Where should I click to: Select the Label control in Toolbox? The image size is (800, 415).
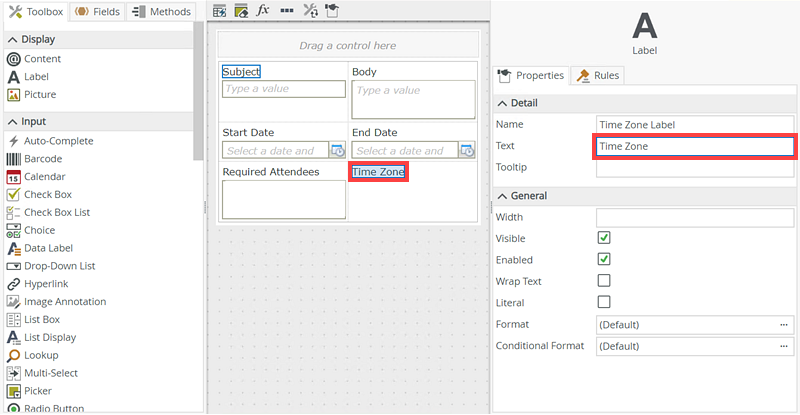[28, 77]
